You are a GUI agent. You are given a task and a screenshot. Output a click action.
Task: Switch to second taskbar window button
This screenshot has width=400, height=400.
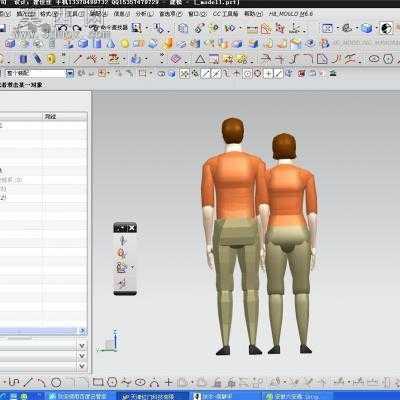(x=153, y=396)
